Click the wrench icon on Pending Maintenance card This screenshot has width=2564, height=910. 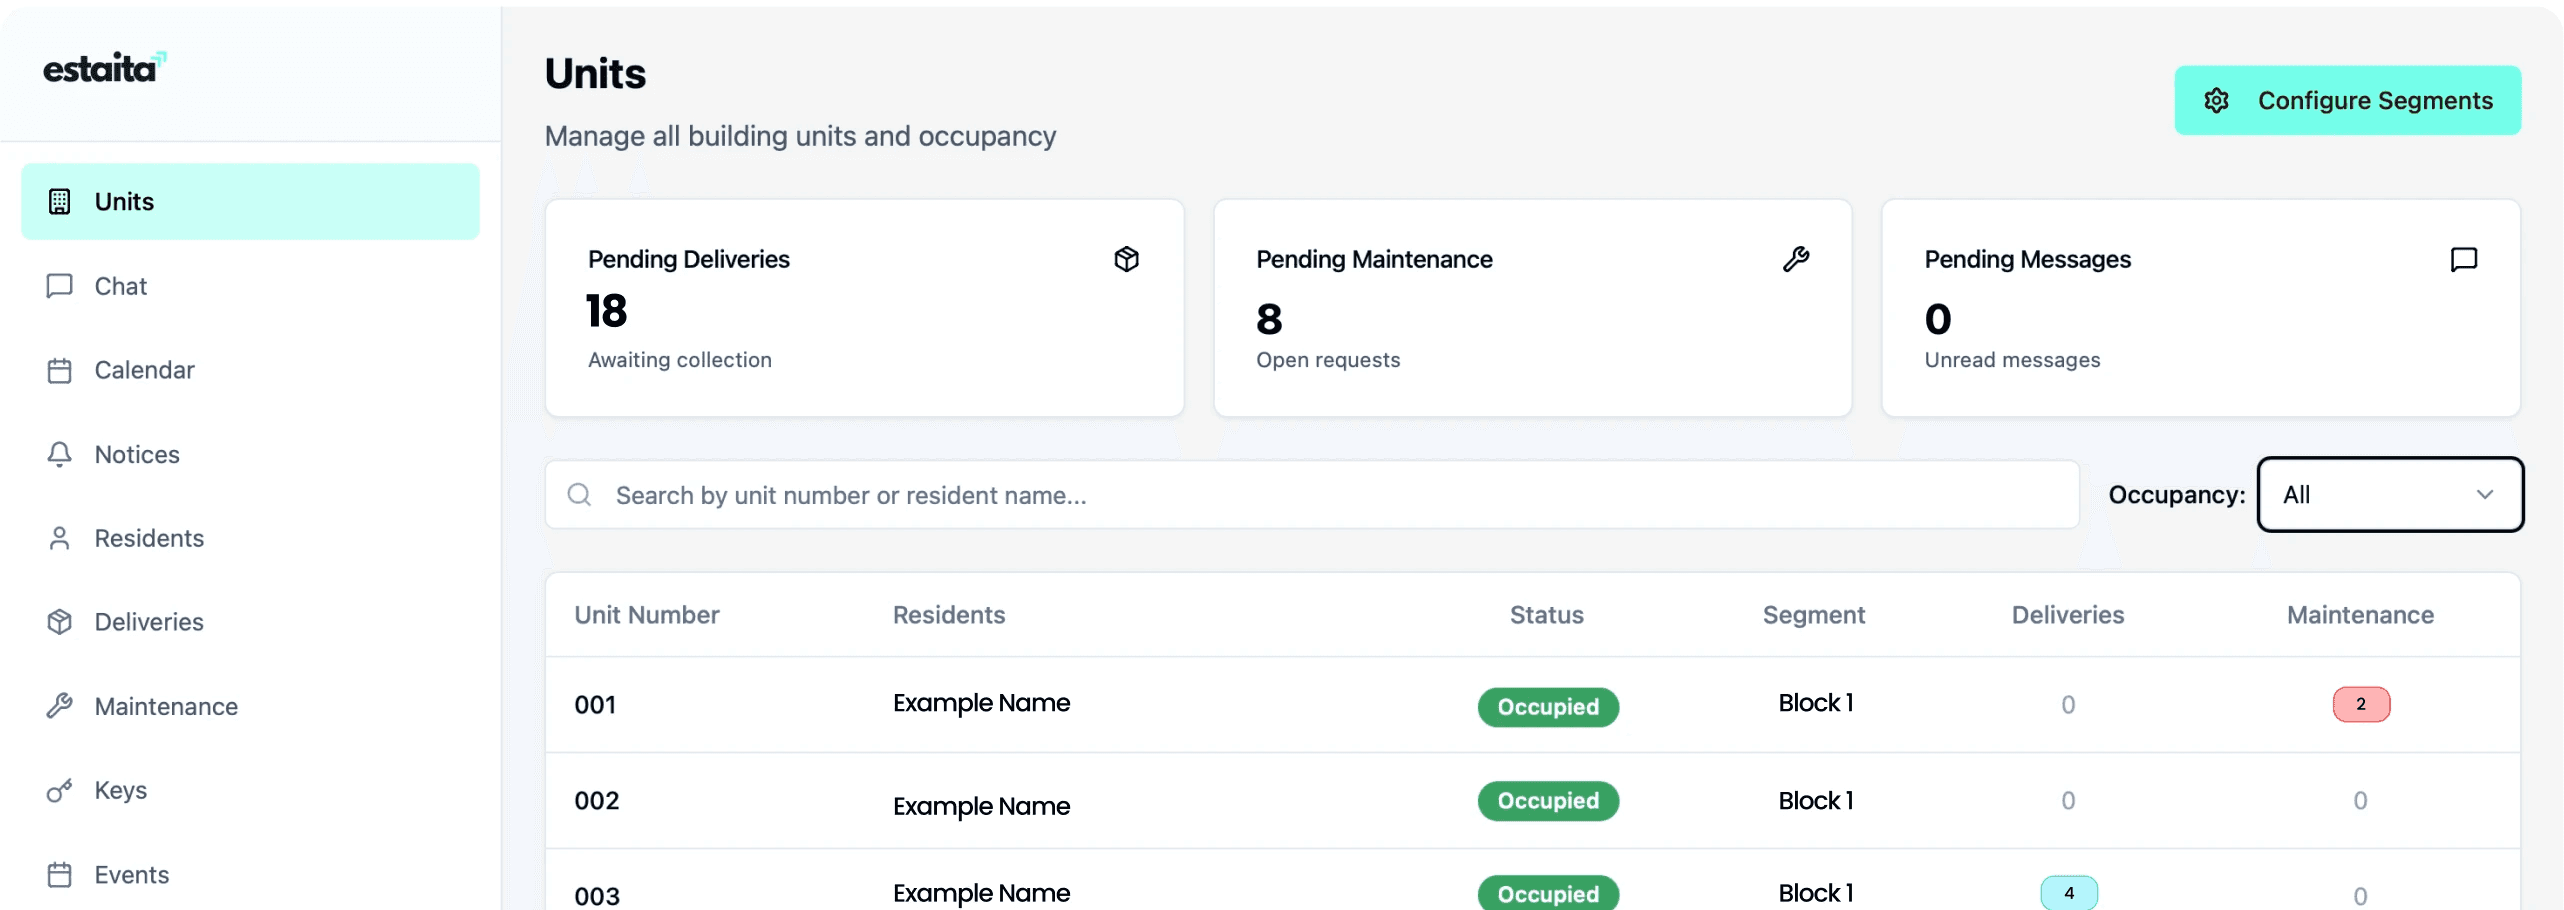(x=1795, y=259)
